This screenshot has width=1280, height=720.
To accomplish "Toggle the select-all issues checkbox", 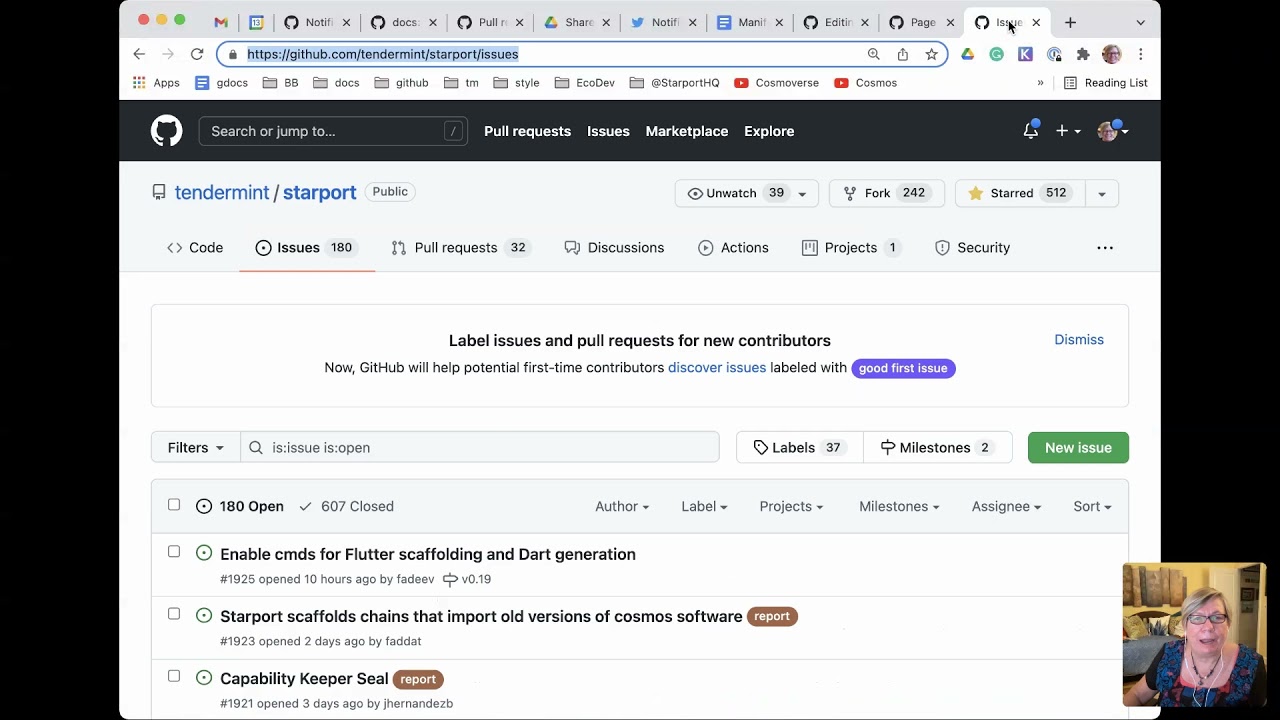I will 174,505.
